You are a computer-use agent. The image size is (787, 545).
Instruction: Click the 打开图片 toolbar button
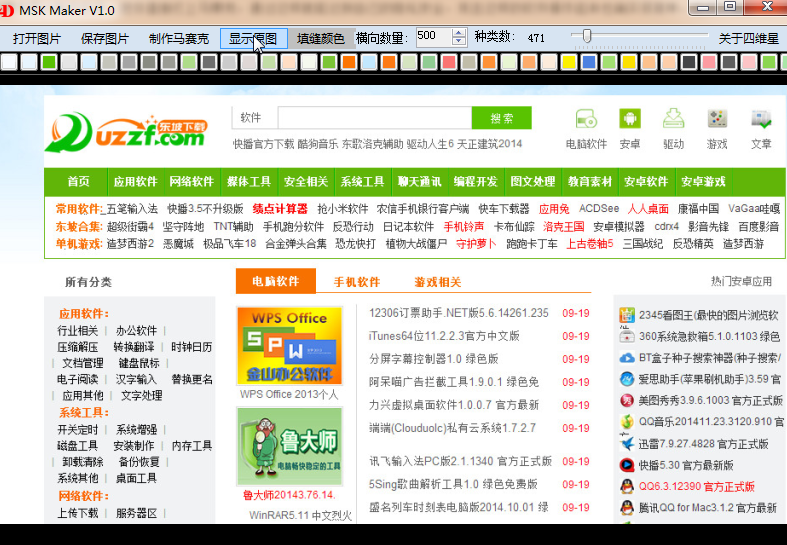click(x=37, y=39)
